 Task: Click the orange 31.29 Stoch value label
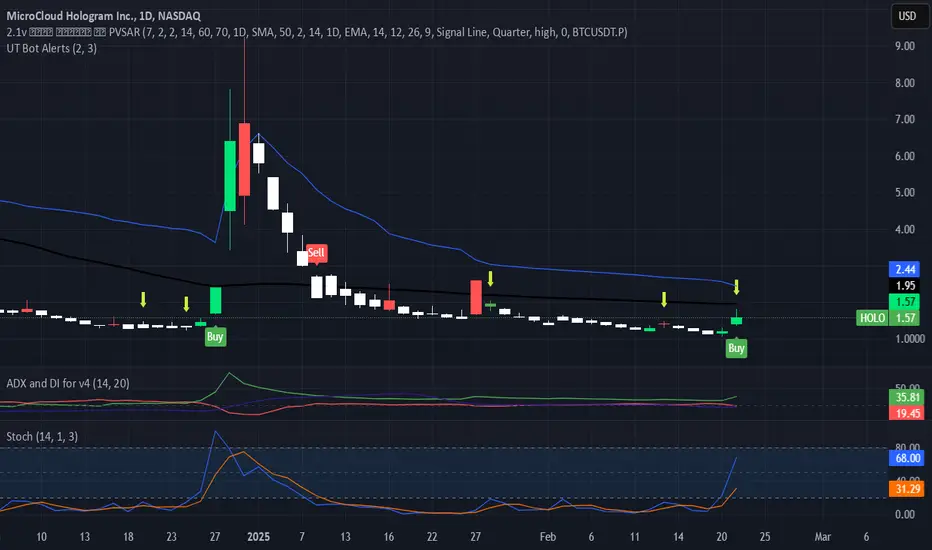pyautogui.click(x=907, y=489)
